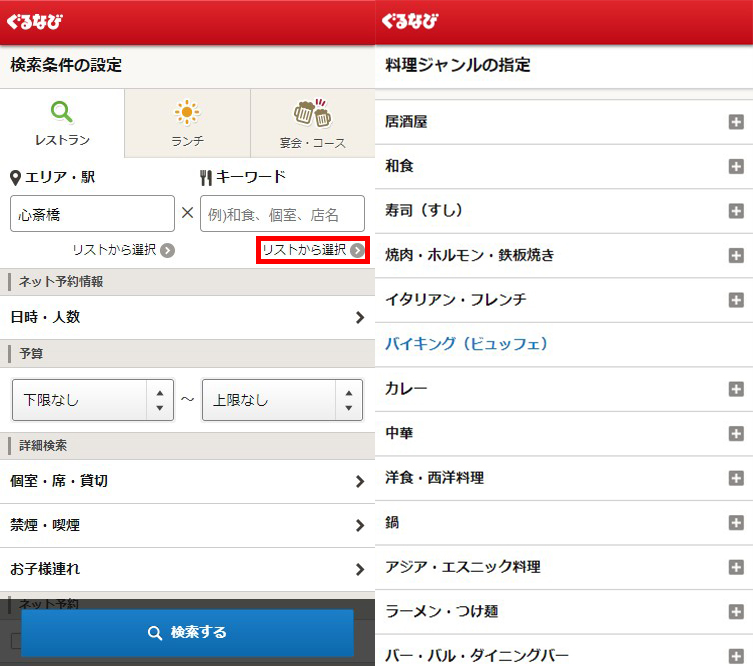Click arrow circle icon next to keyword リストから選択

[357, 250]
